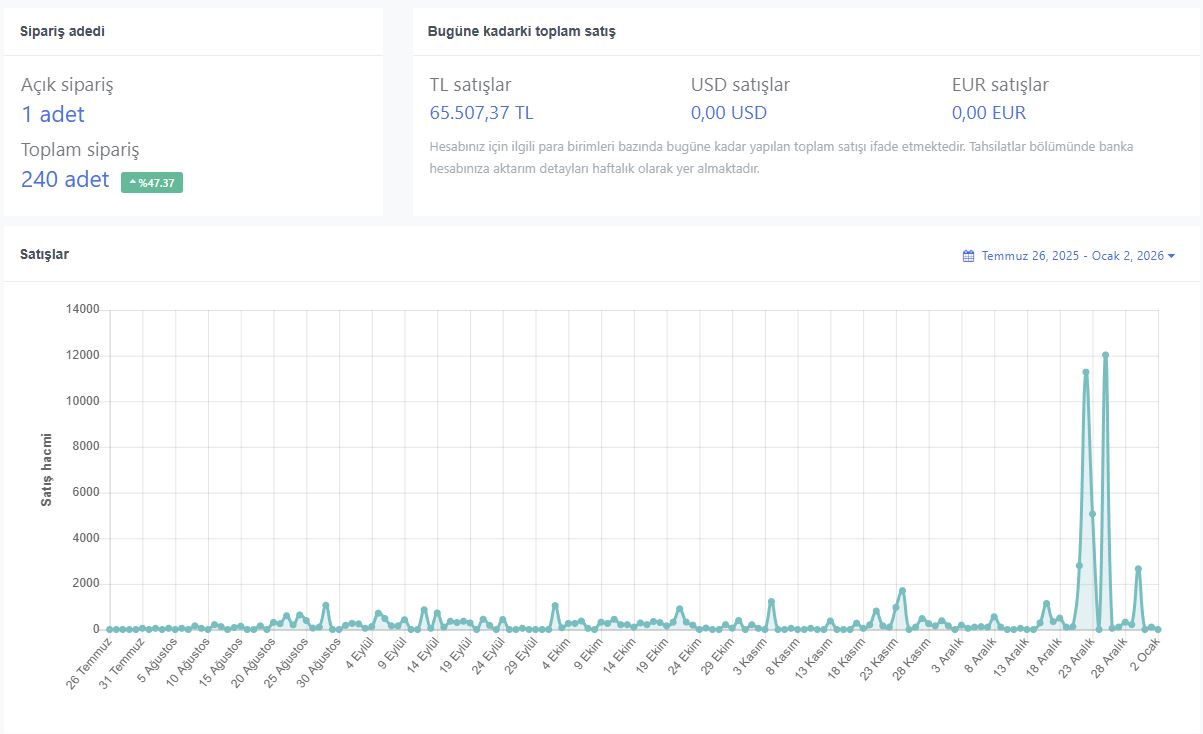
Task: Select the 240 adet total orders value
Action: [x=65, y=180]
